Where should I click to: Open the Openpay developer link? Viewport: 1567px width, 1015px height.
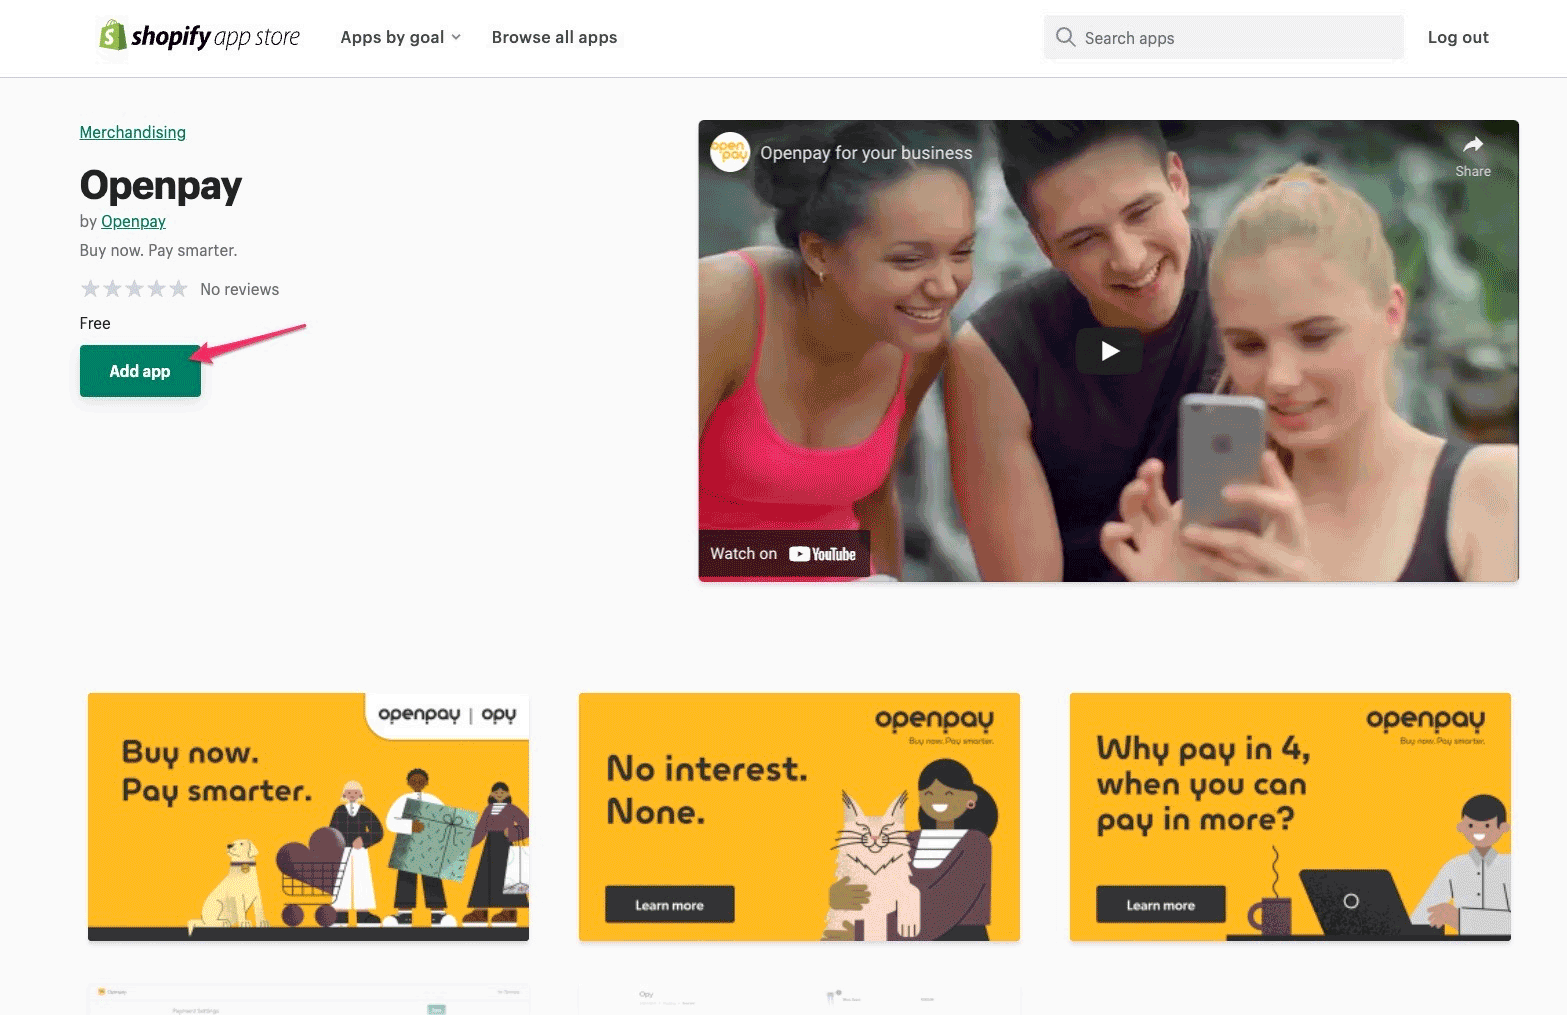click(x=133, y=221)
